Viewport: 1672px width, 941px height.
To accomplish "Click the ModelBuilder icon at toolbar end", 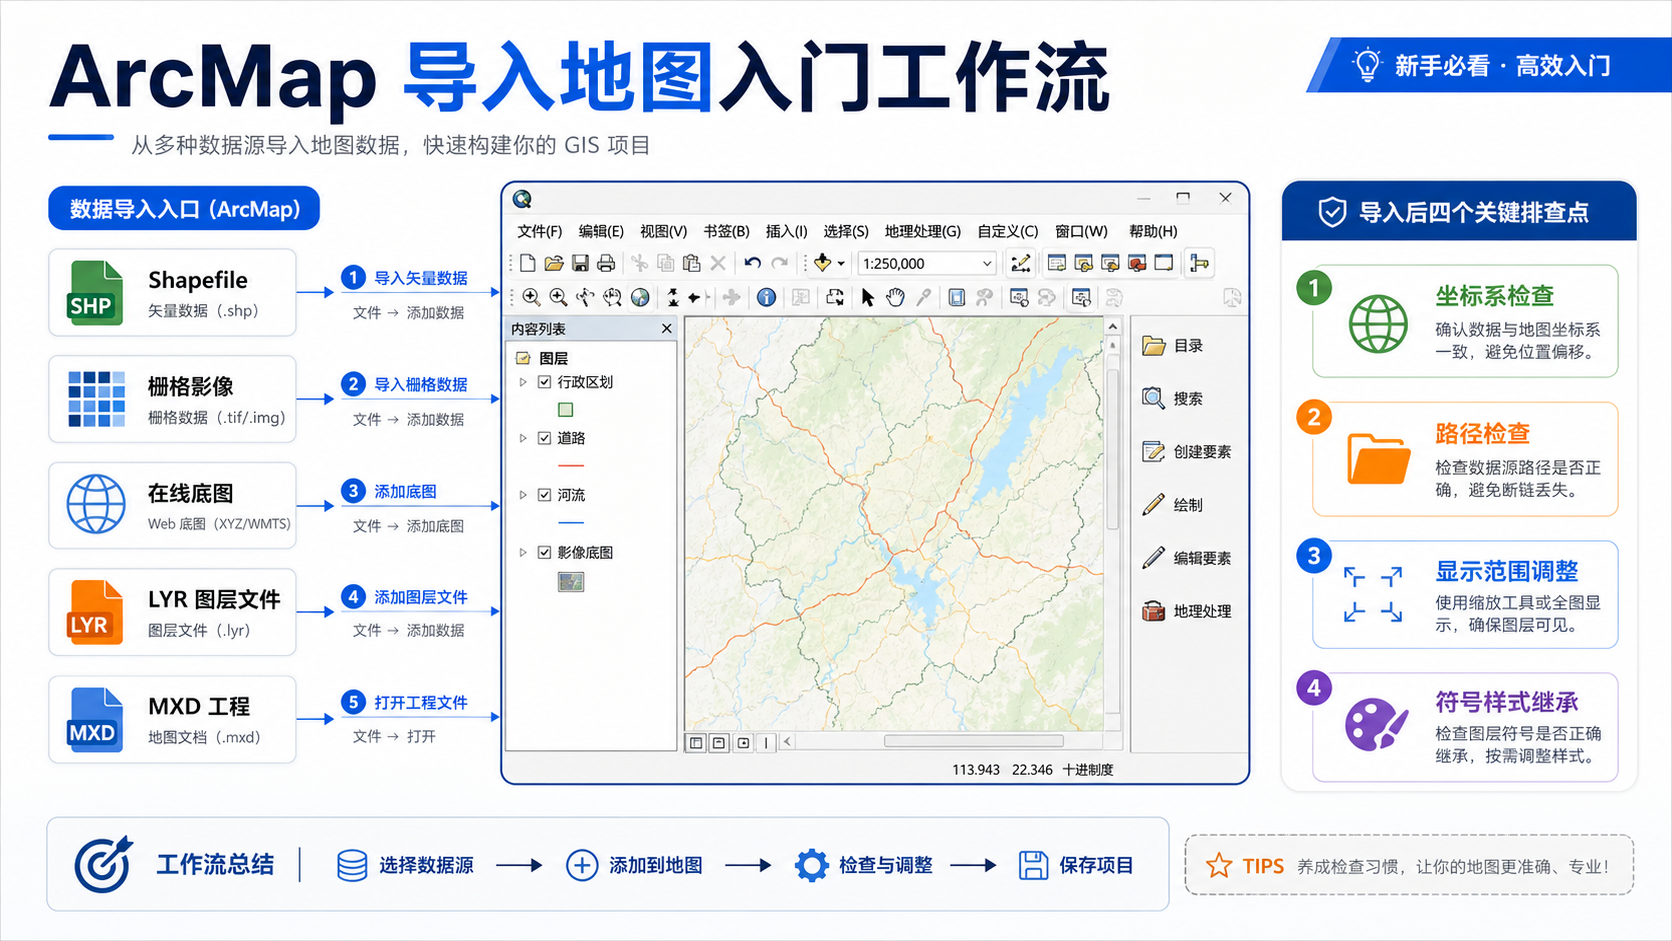I will click(x=1199, y=263).
